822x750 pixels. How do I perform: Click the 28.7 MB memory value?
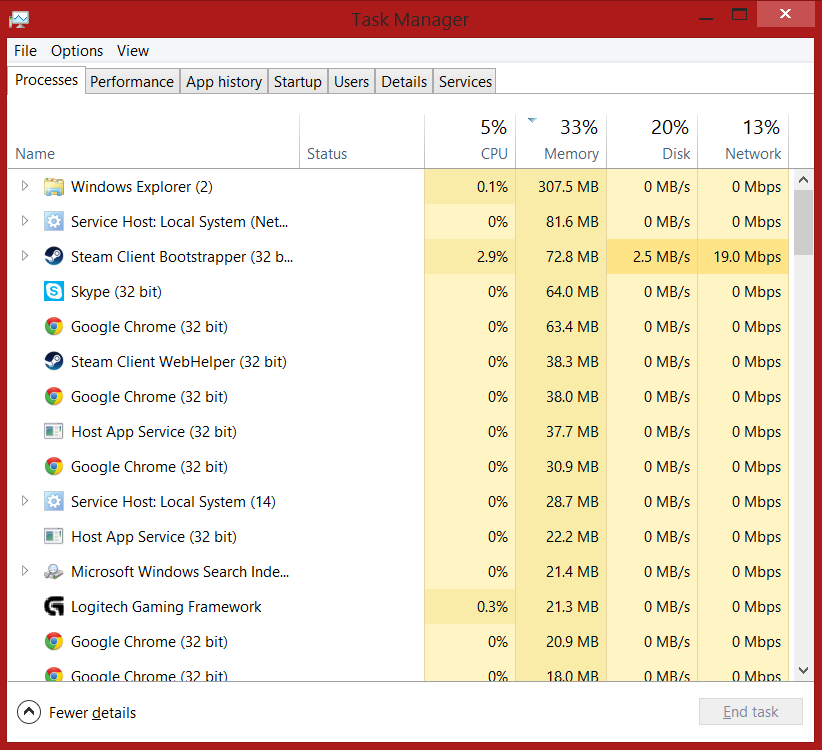click(572, 502)
